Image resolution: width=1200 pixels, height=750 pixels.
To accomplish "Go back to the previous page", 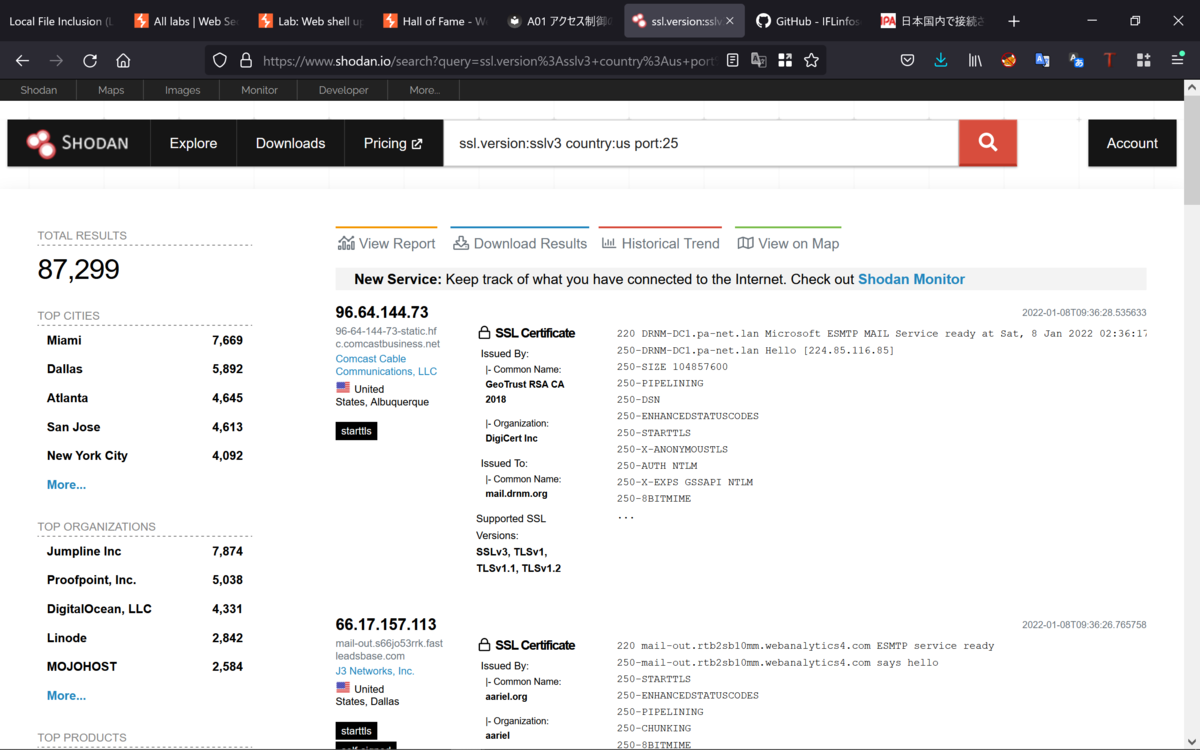I will pos(22,60).
